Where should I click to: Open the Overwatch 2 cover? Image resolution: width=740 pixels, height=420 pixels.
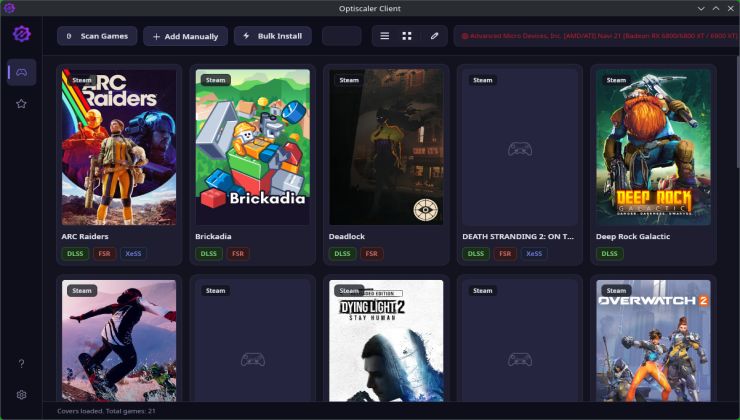pos(654,341)
